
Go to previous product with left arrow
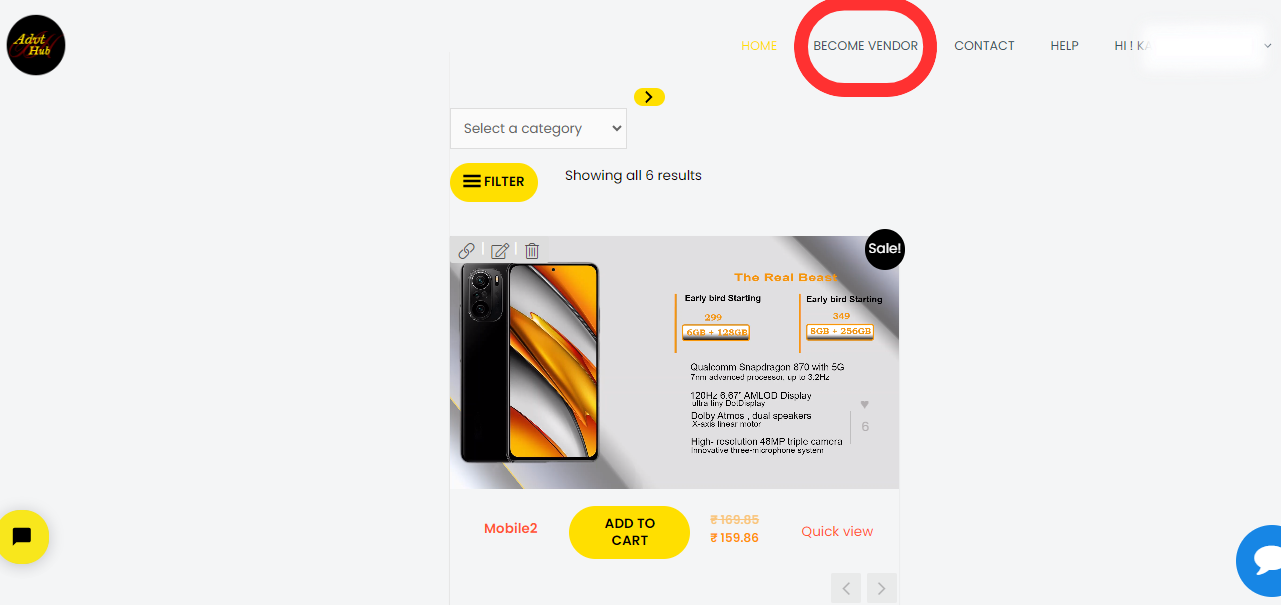click(x=846, y=589)
